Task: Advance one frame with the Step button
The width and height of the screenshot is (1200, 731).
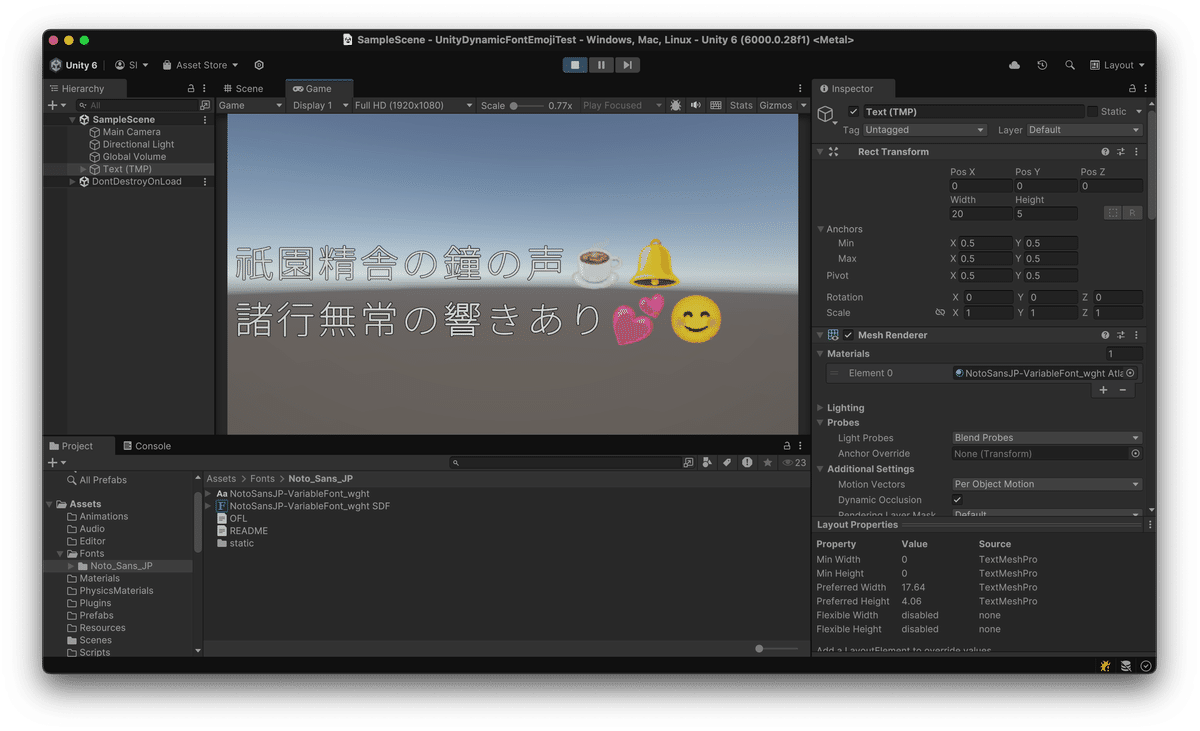Action: click(x=627, y=65)
